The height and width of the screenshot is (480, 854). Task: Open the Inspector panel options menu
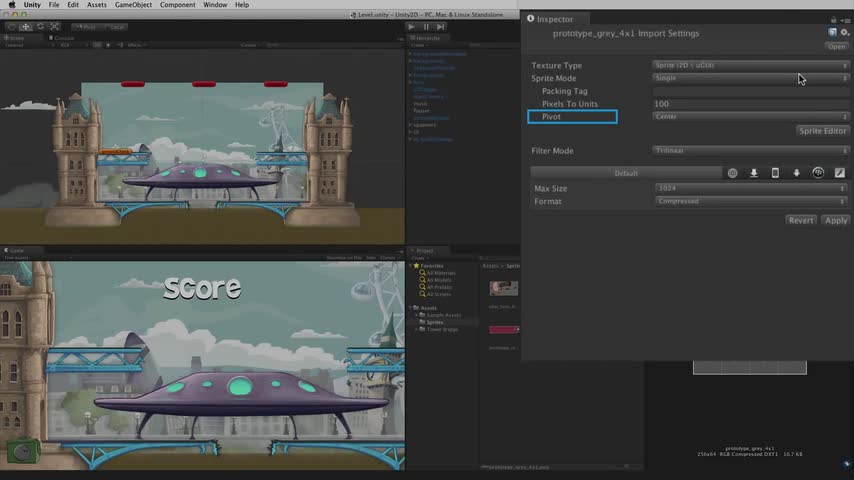pos(846,20)
